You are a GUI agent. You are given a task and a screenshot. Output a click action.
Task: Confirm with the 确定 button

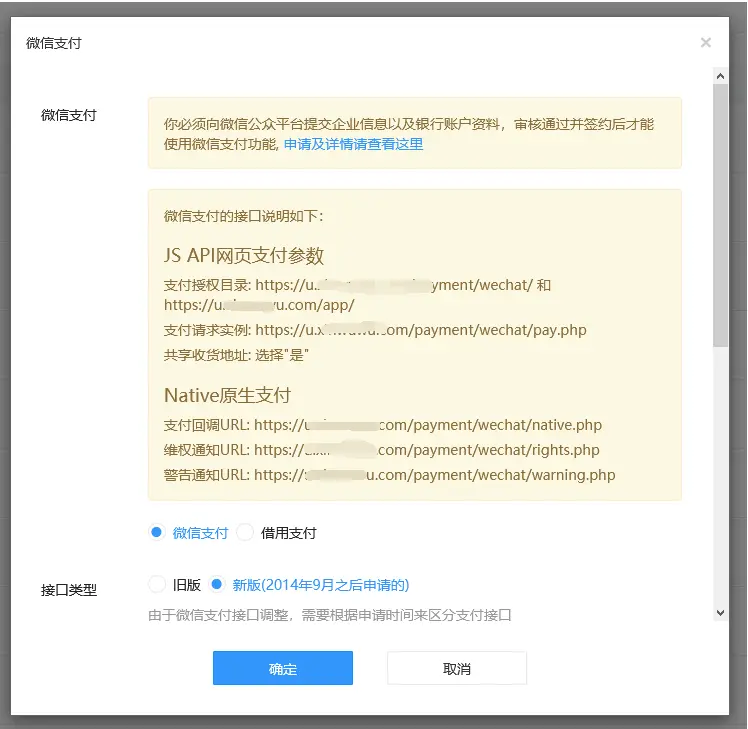coord(283,668)
